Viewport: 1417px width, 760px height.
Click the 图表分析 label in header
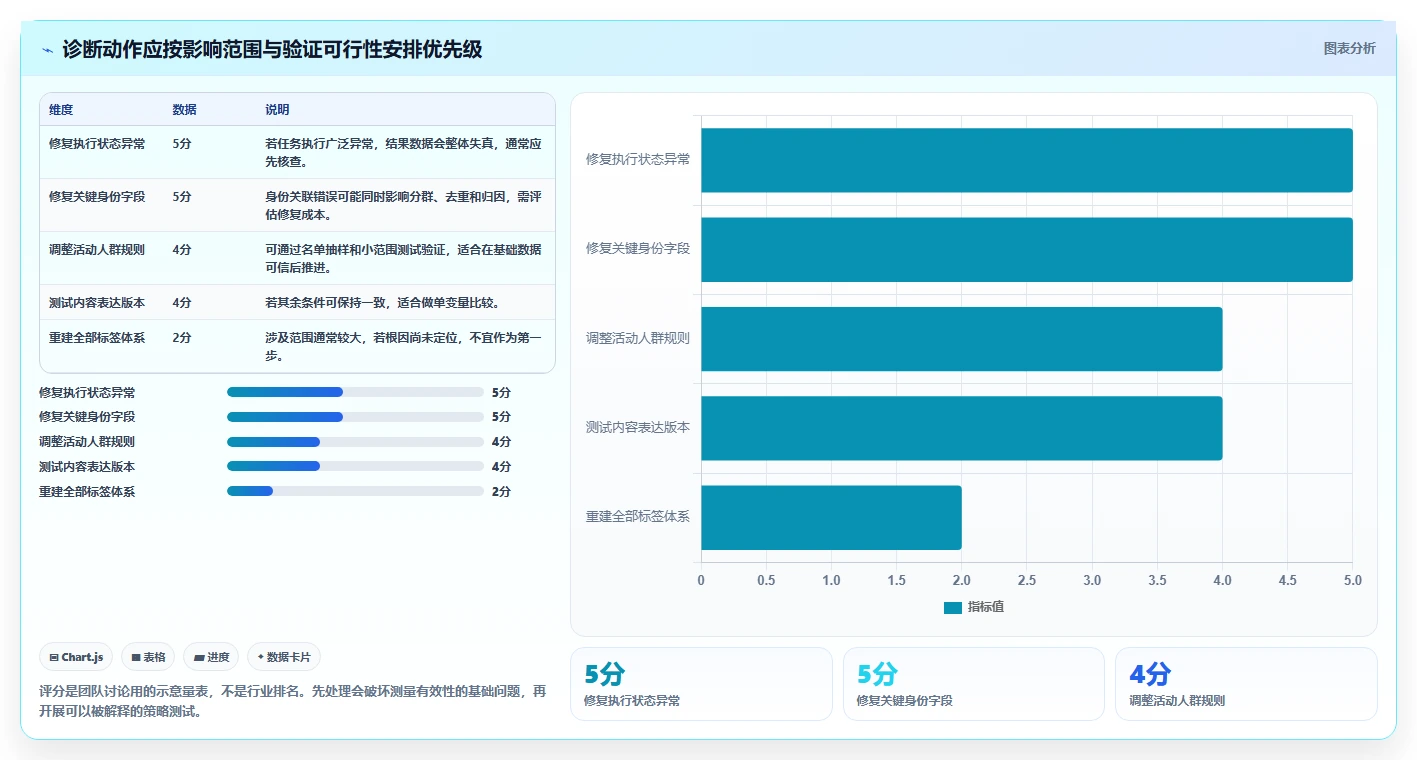coord(1349,48)
